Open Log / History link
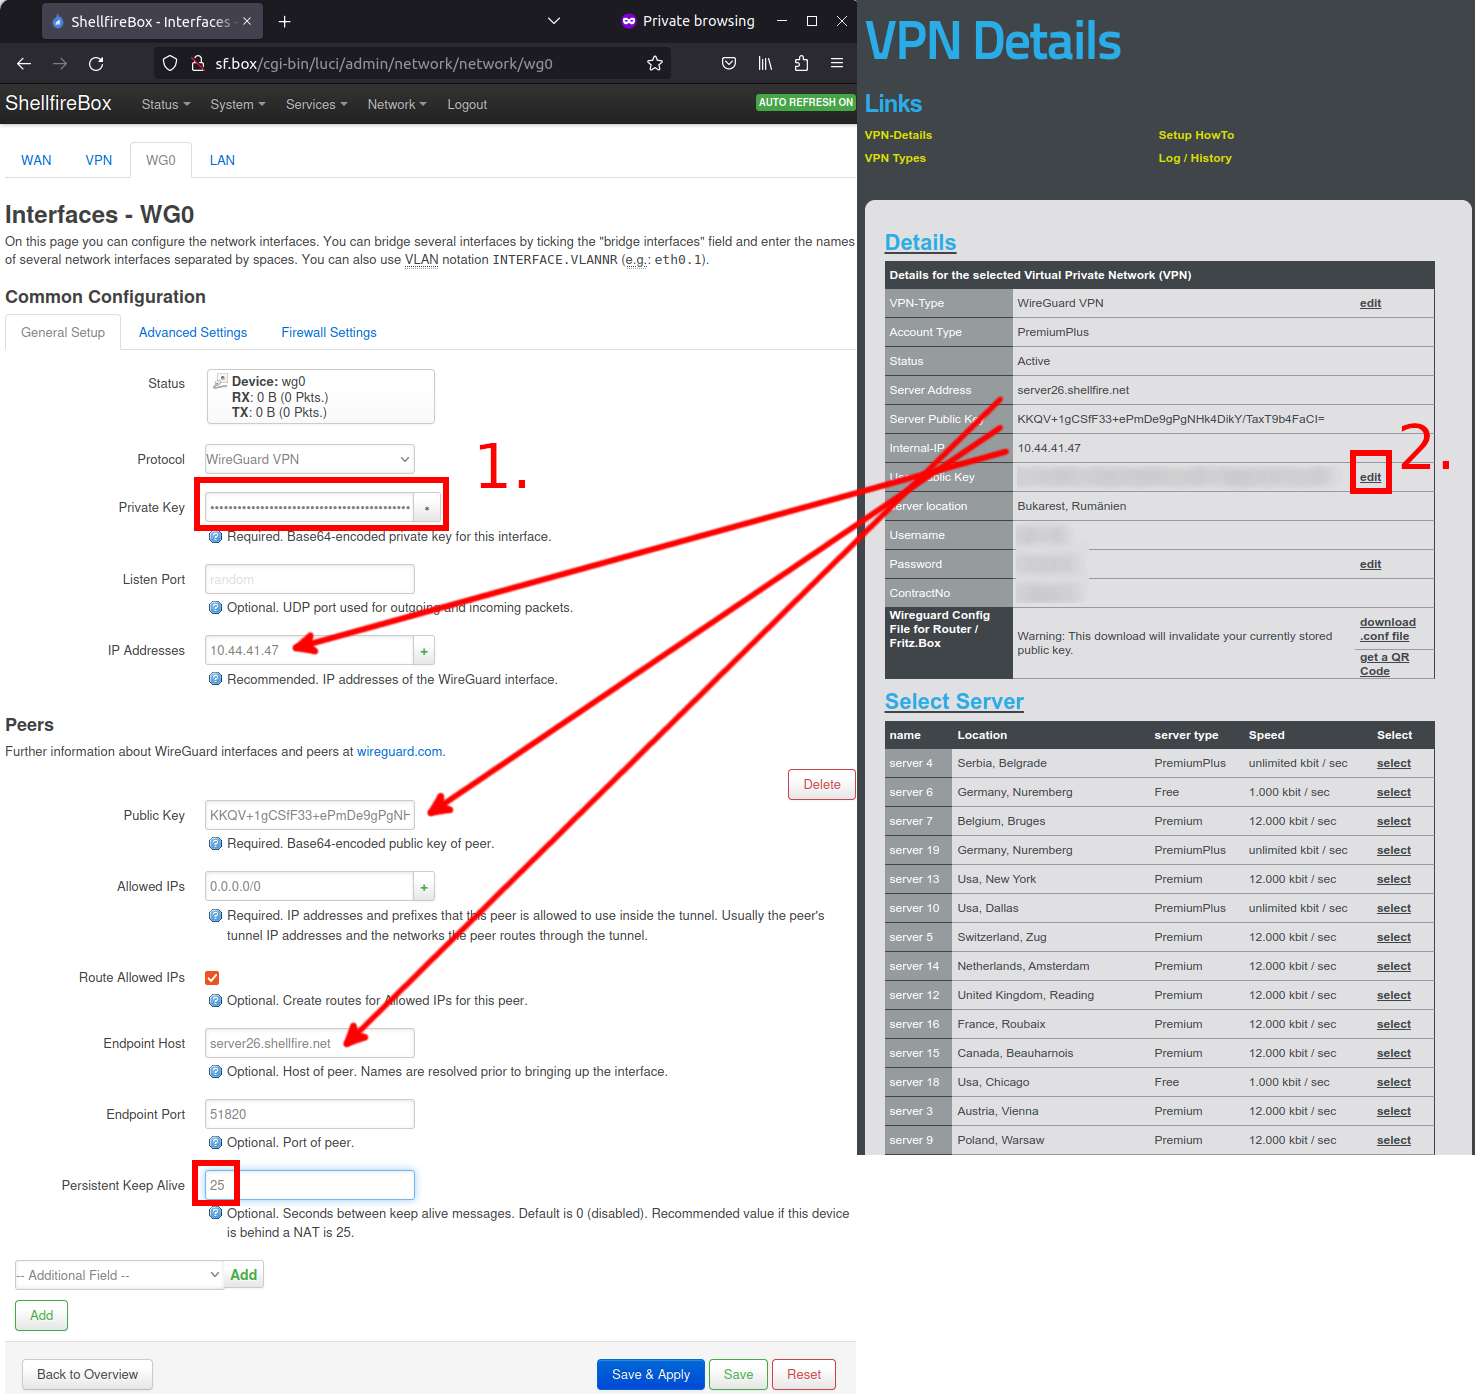 click(x=1195, y=158)
